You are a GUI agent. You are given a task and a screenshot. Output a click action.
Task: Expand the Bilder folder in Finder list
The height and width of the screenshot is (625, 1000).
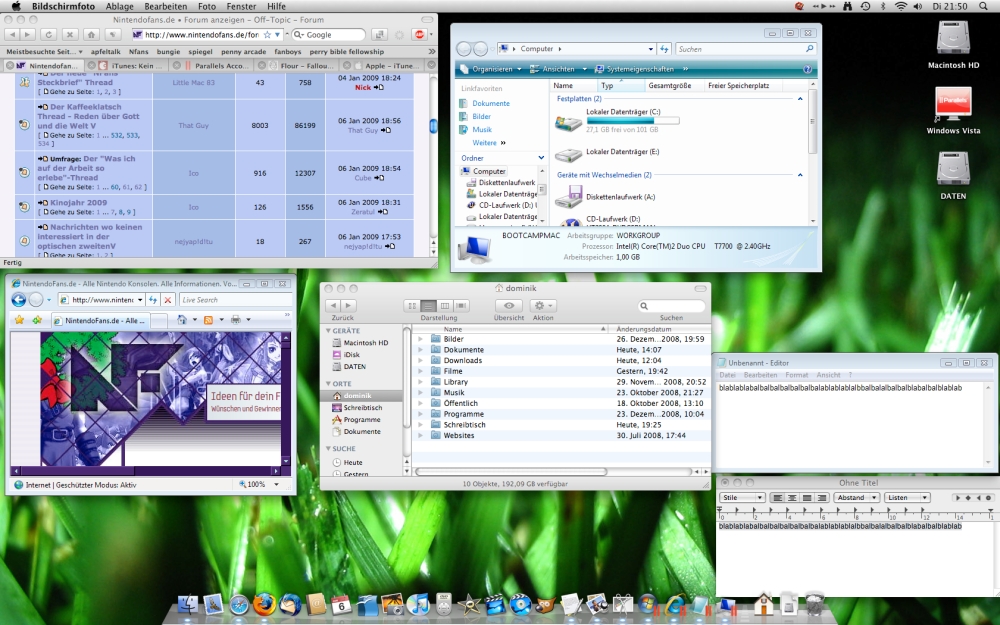pyautogui.click(x=420, y=339)
